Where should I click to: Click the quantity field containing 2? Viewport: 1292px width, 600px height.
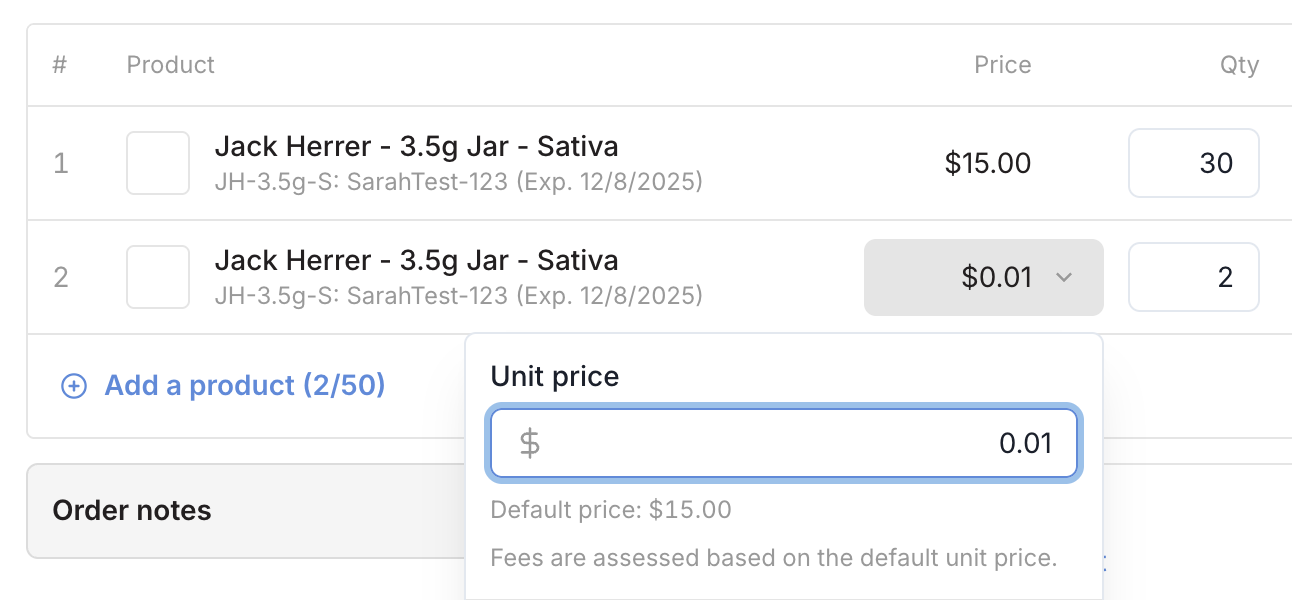1193,277
